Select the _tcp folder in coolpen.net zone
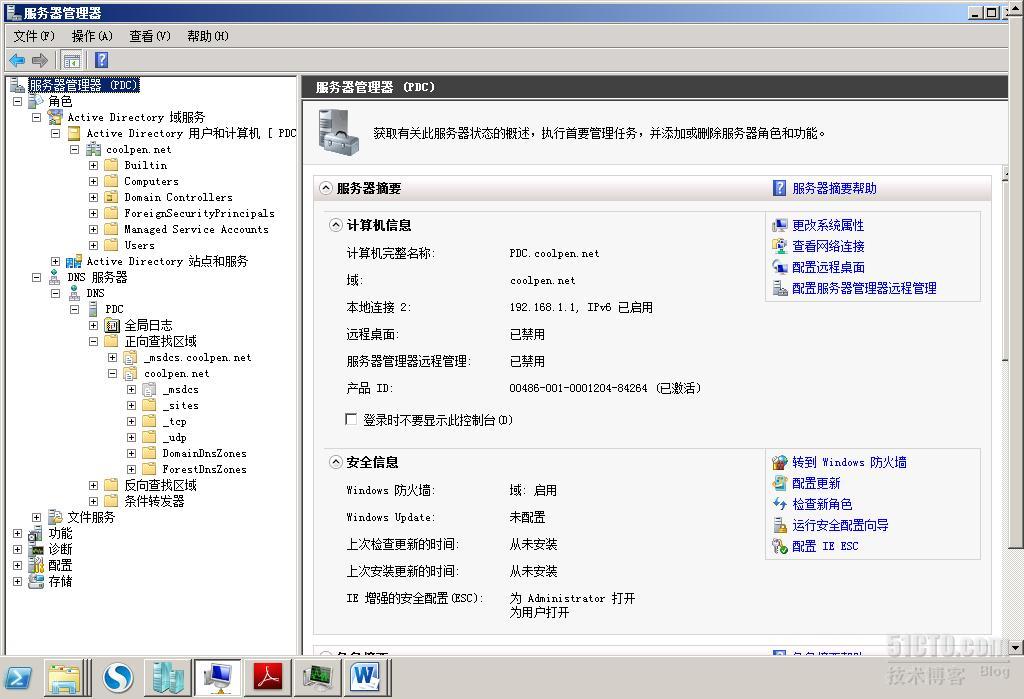 (x=174, y=421)
